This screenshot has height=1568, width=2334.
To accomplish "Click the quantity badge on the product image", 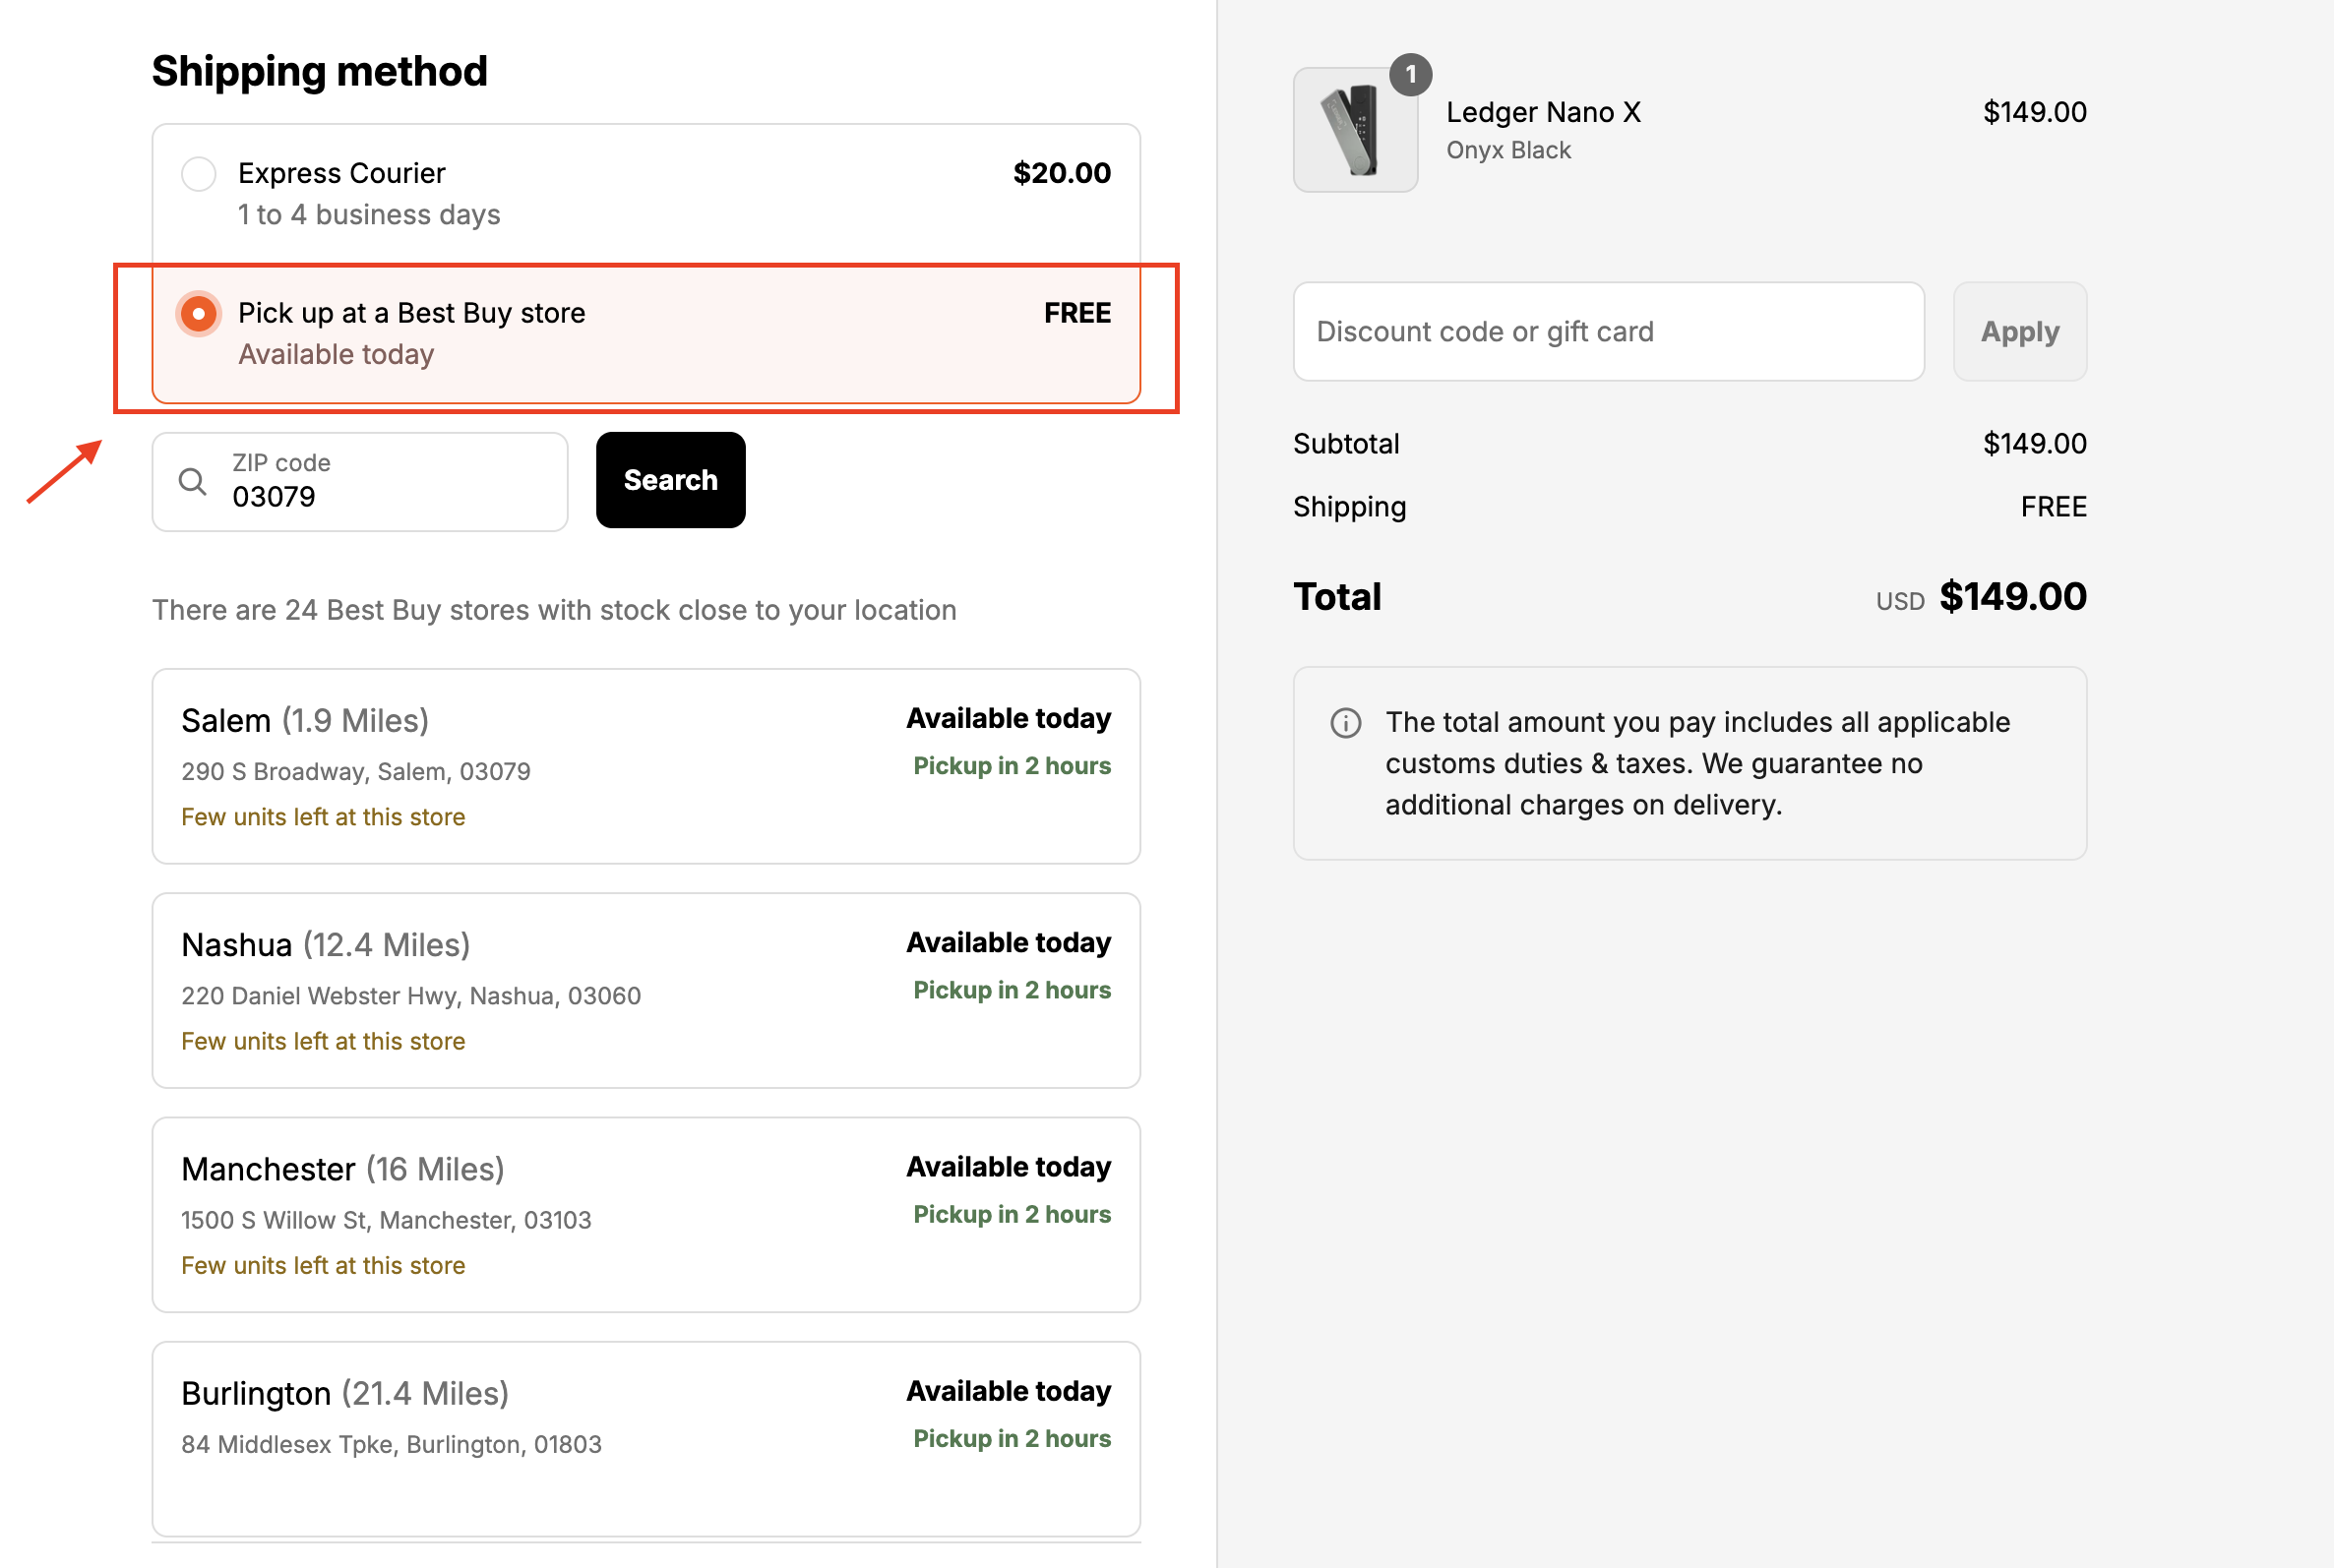I will coord(1412,74).
